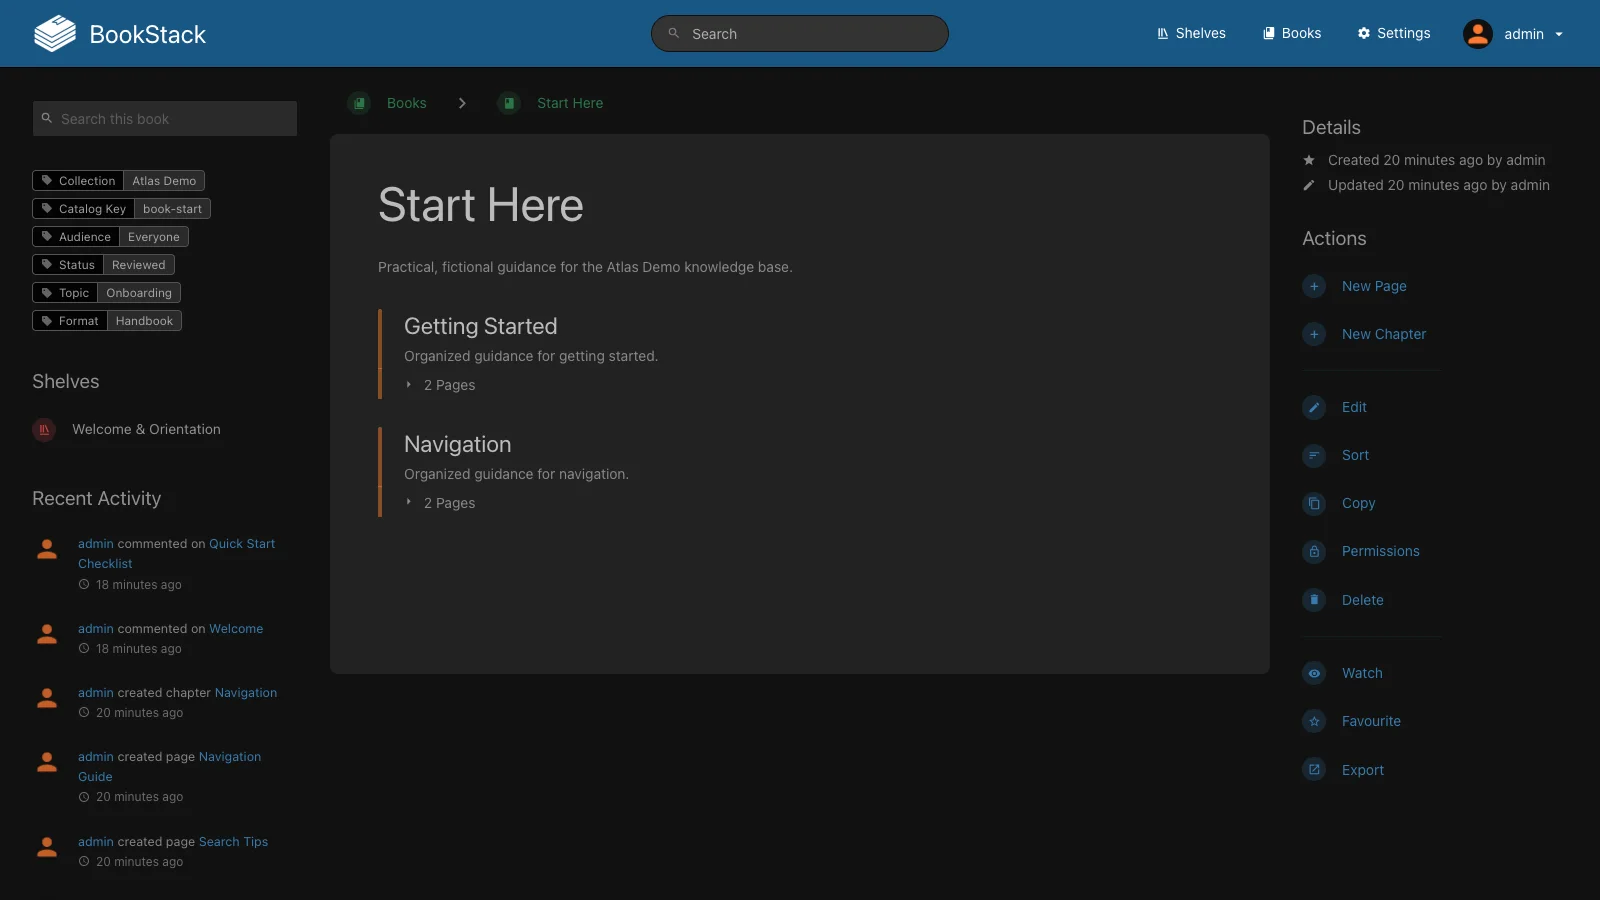Image resolution: width=1600 pixels, height=900 pixels.
Task: Click the book search magnifier icon
Action: pos(46,118)
